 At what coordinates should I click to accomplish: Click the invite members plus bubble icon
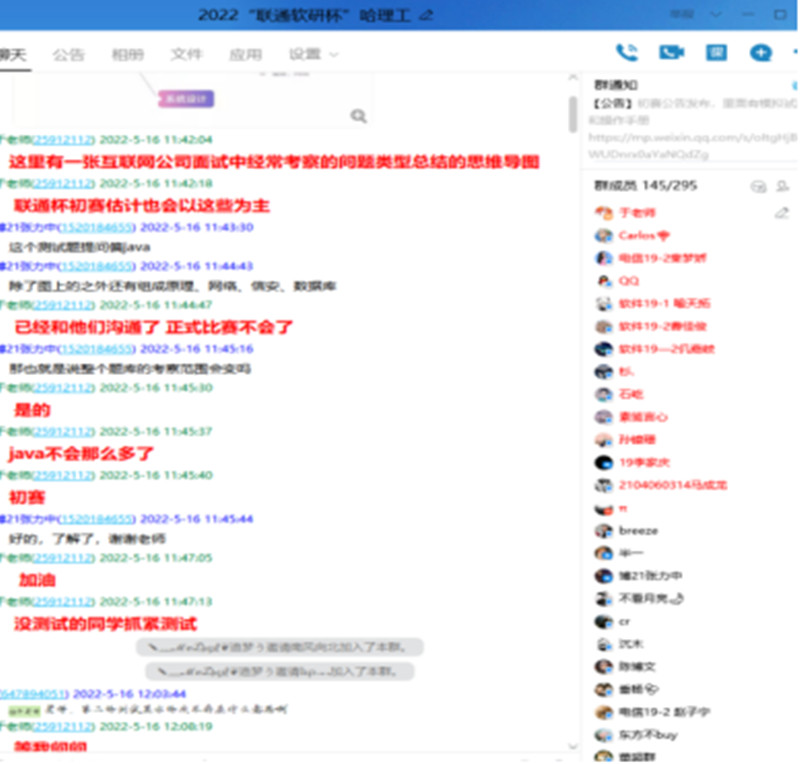[x=760, y=53]
